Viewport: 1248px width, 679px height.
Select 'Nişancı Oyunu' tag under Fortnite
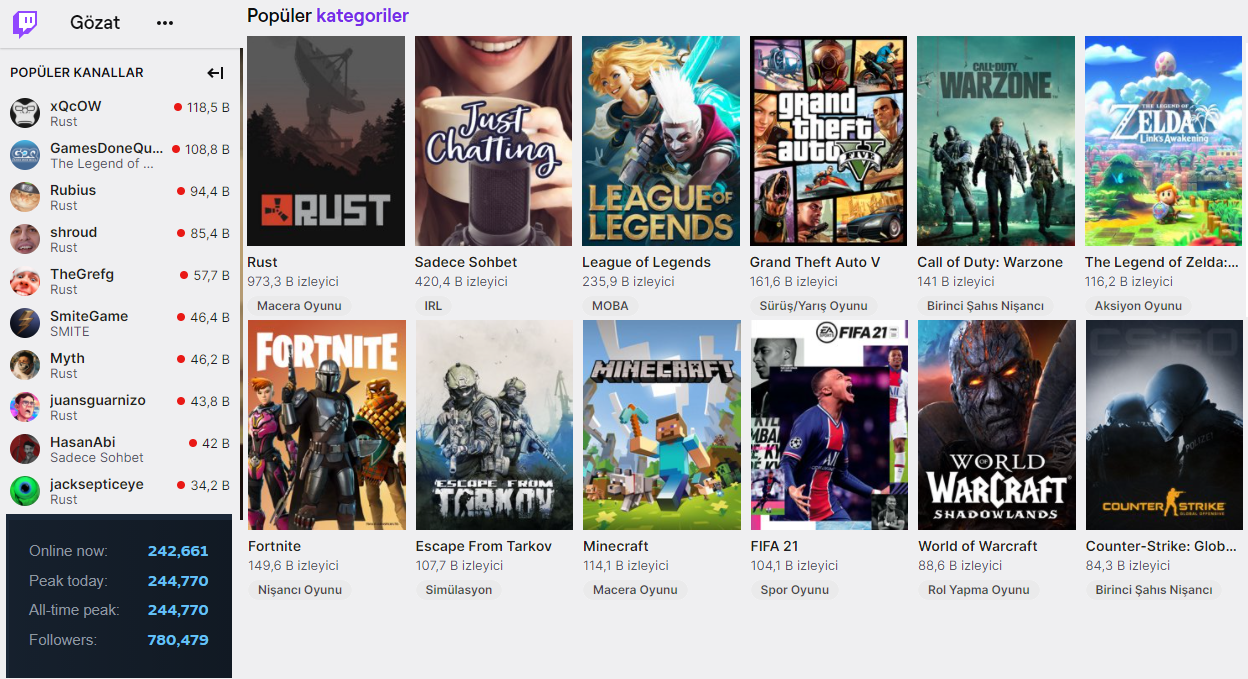coord(300,590)
